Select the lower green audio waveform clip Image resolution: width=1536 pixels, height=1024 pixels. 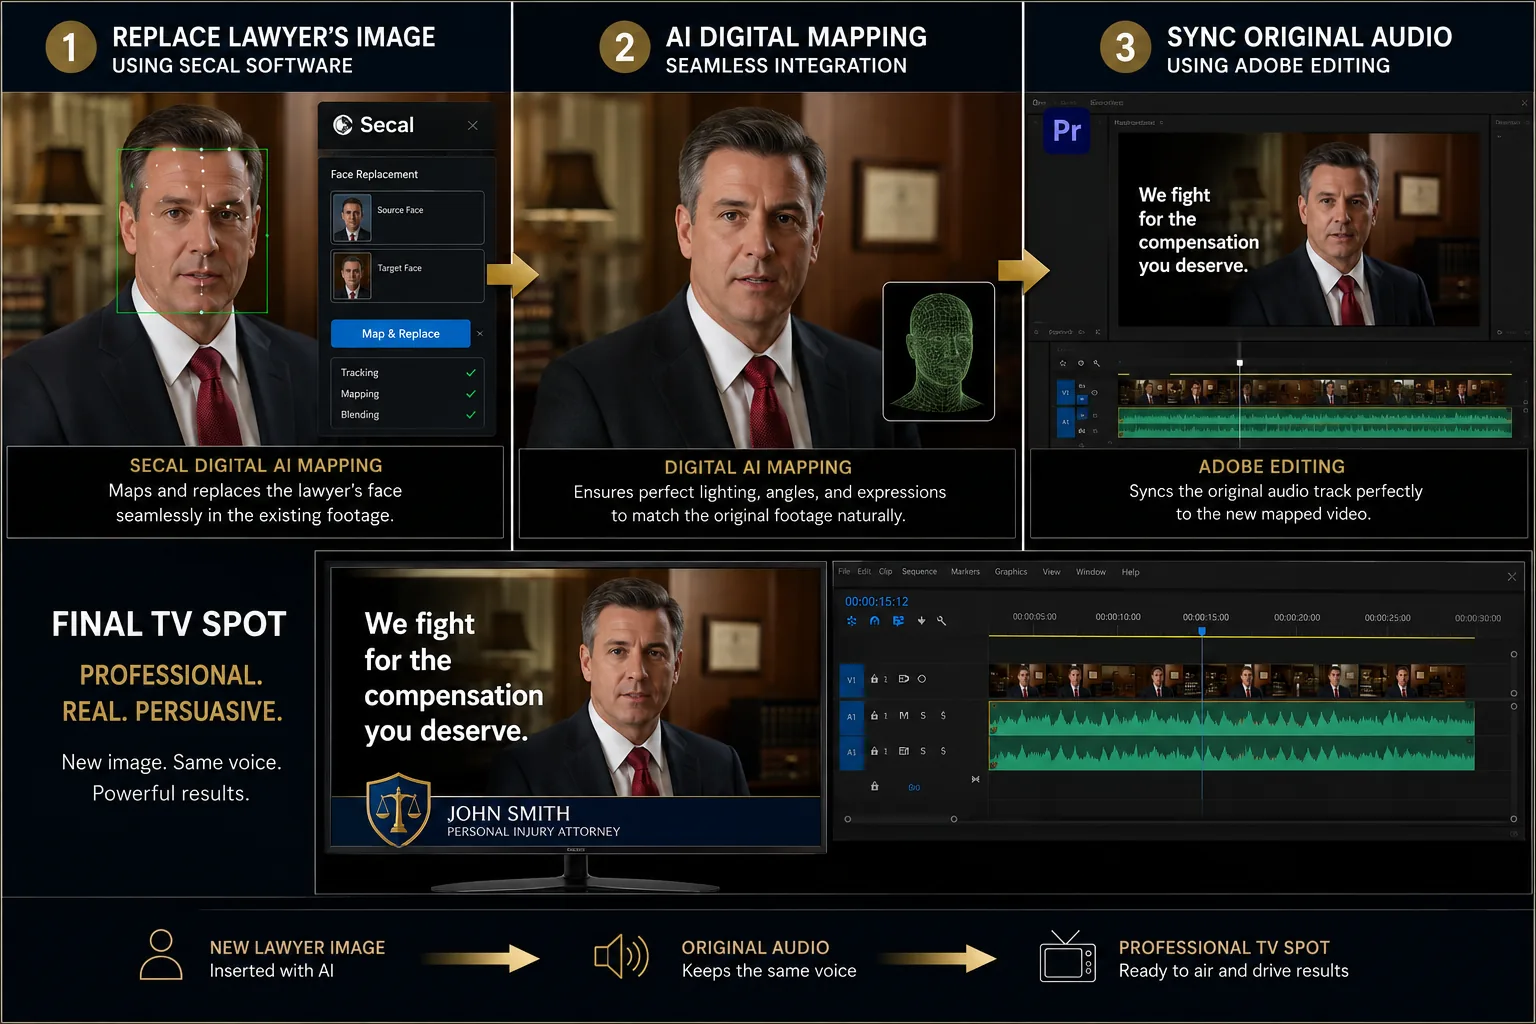pyautogui.click(x=1232, y=753)
